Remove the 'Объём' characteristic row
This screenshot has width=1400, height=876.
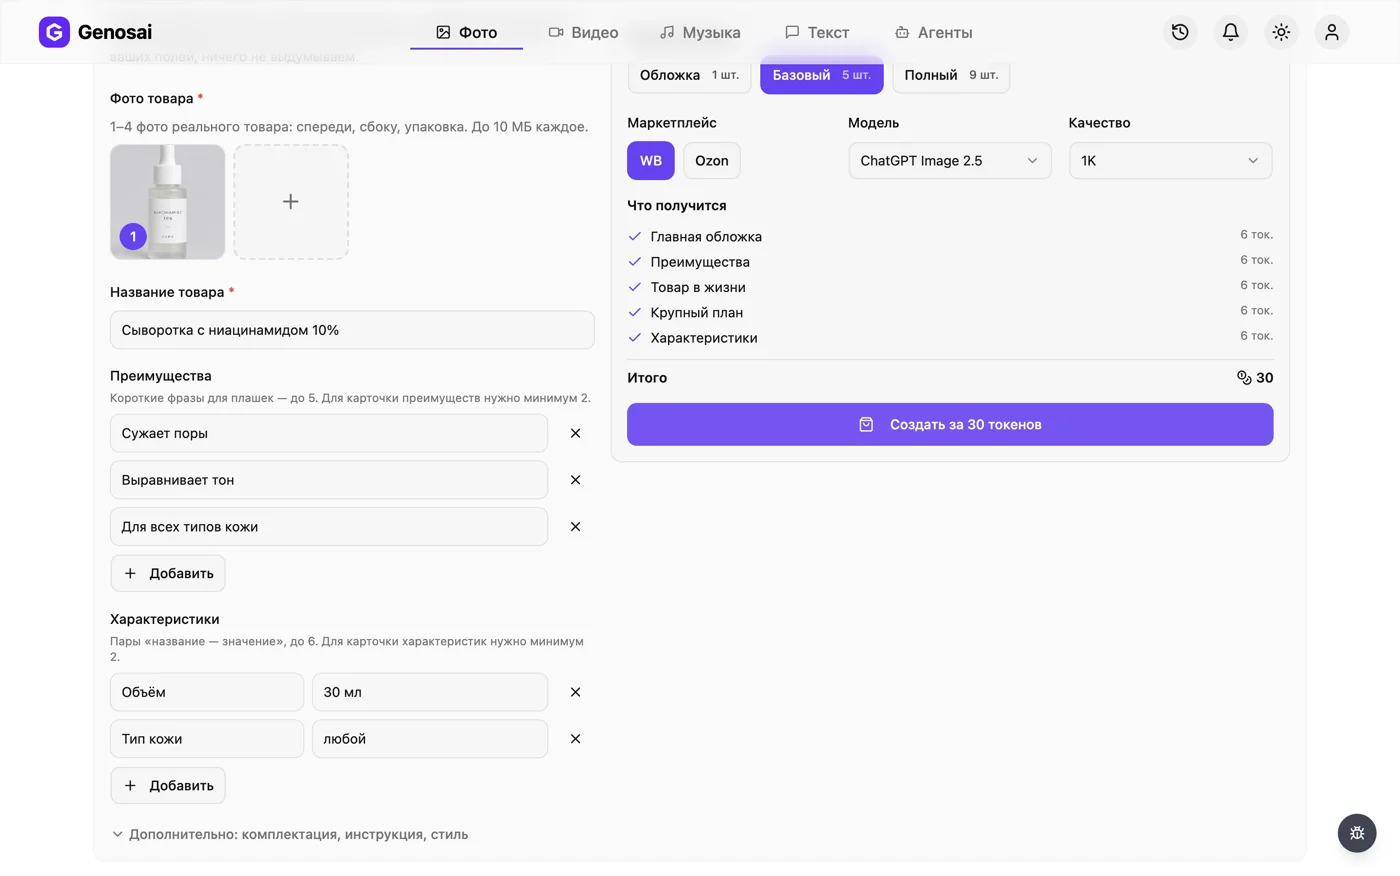pyautogui.click(x=575, y=692)
